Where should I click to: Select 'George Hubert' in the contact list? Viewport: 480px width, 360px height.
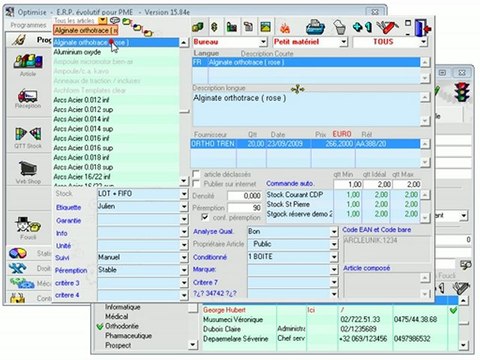[224, 310]
